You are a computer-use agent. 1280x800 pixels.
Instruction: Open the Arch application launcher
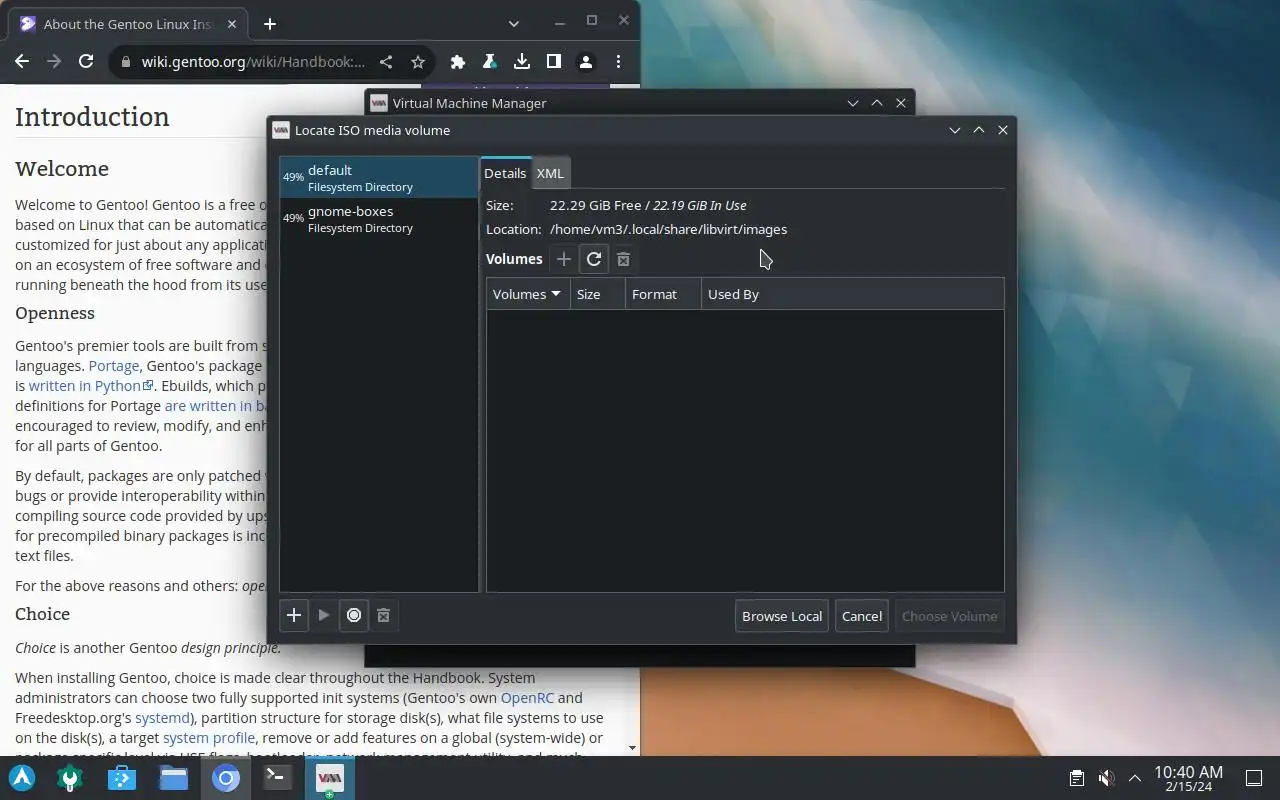click(22, 778)
